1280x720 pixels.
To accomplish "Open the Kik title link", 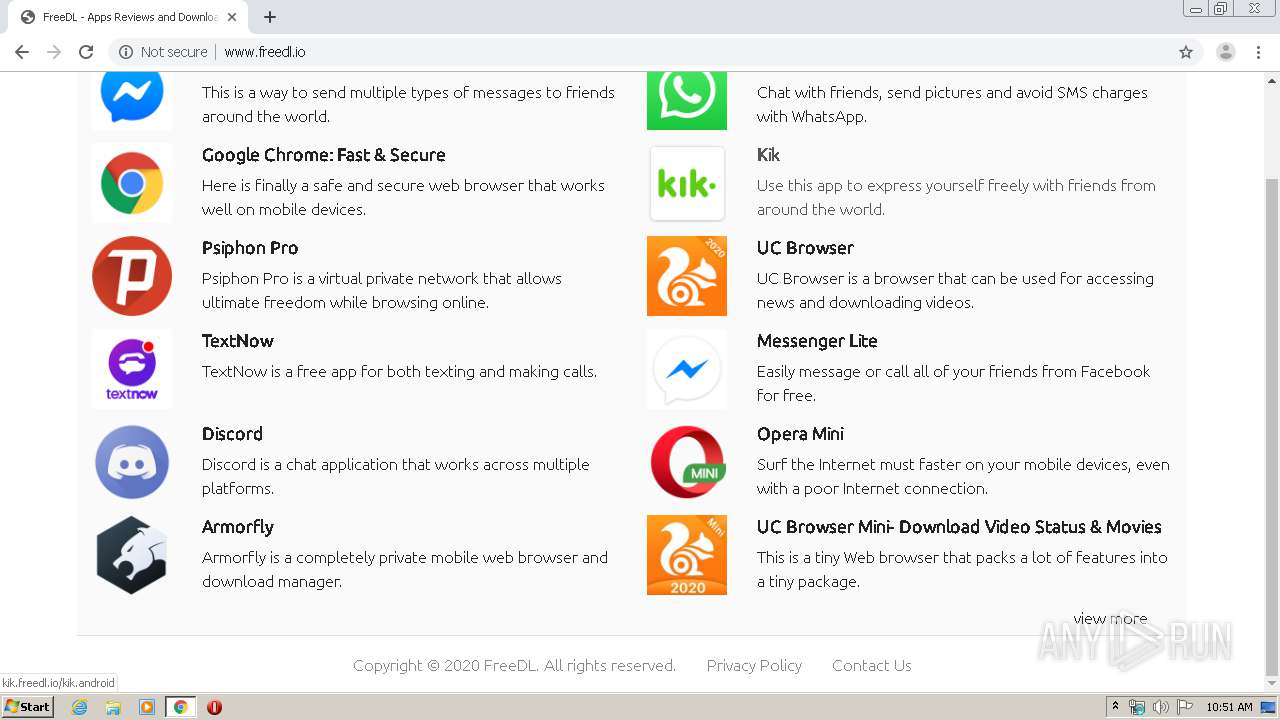I will click(768, 155).
